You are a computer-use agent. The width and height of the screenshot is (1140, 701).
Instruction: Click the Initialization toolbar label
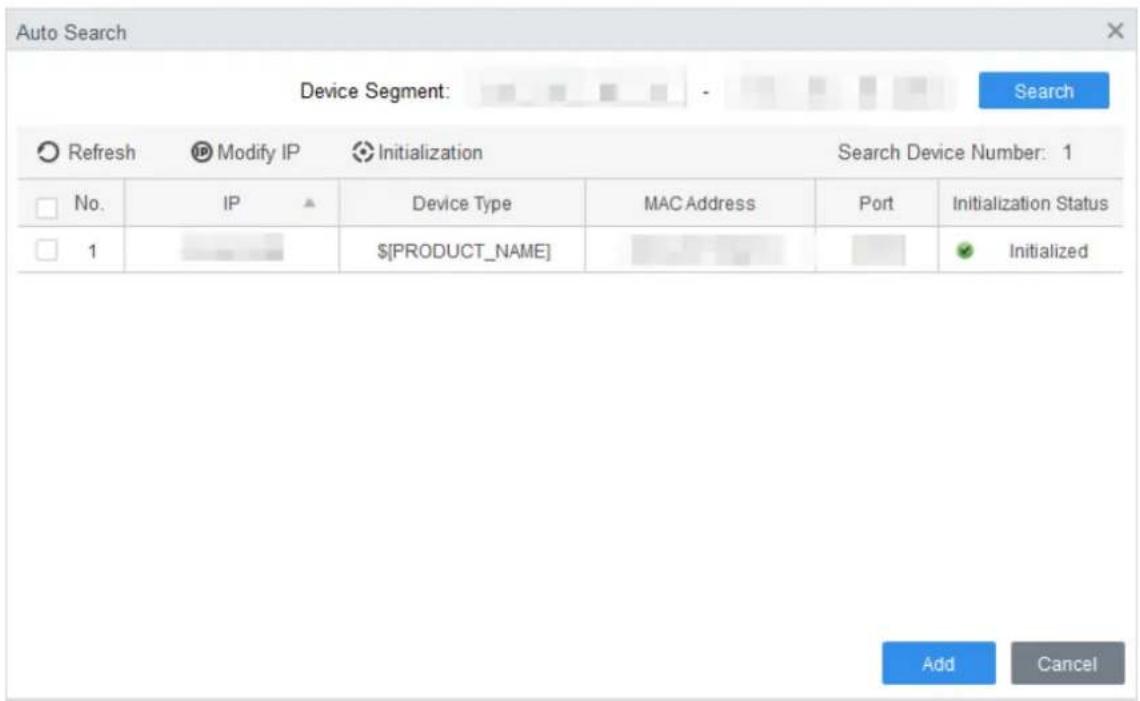[x=430, y=152]
